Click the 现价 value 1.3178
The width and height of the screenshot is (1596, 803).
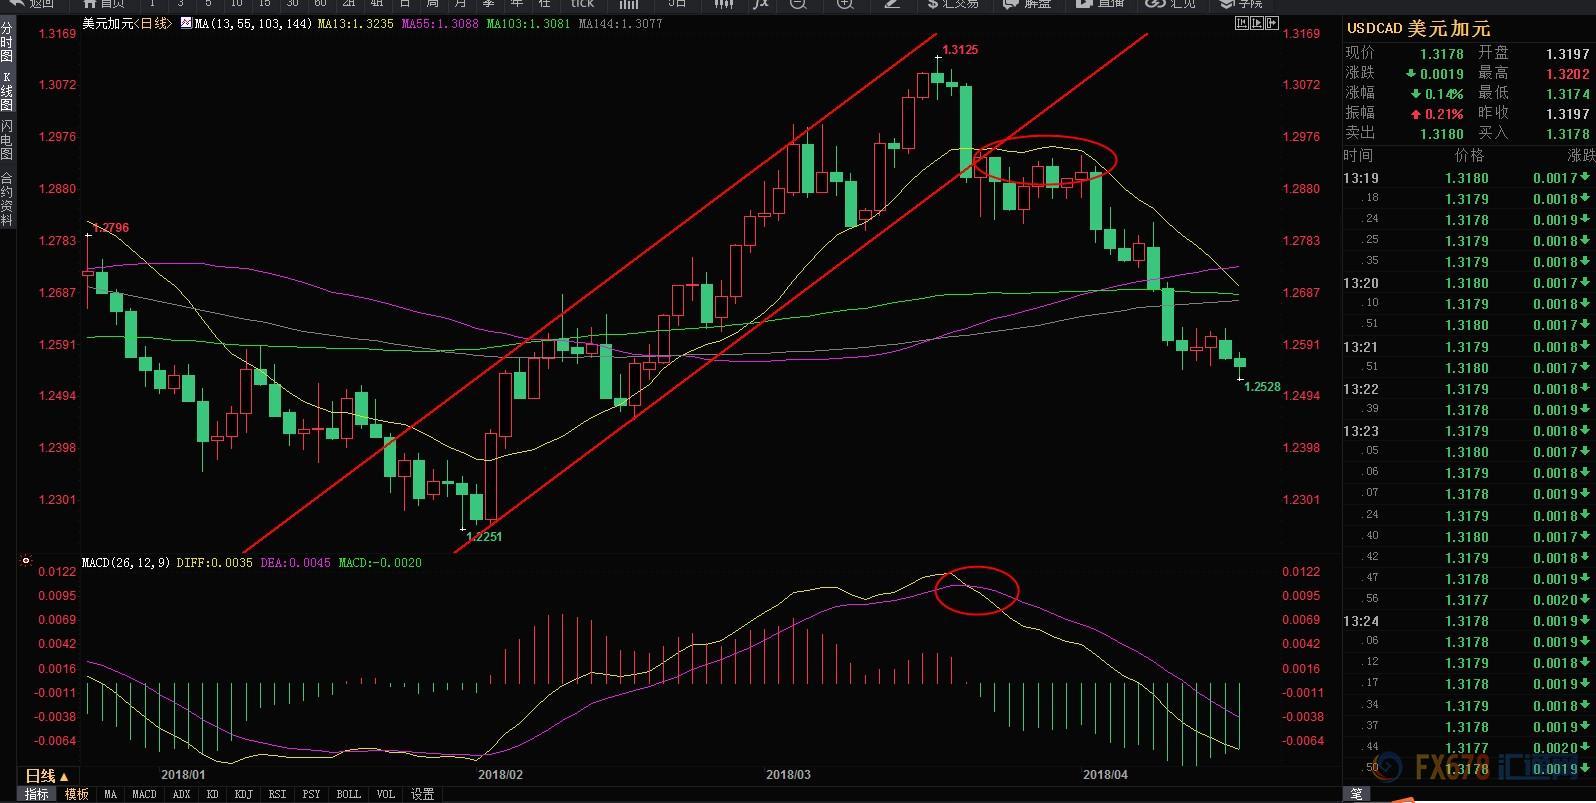tap(1441, 54)
